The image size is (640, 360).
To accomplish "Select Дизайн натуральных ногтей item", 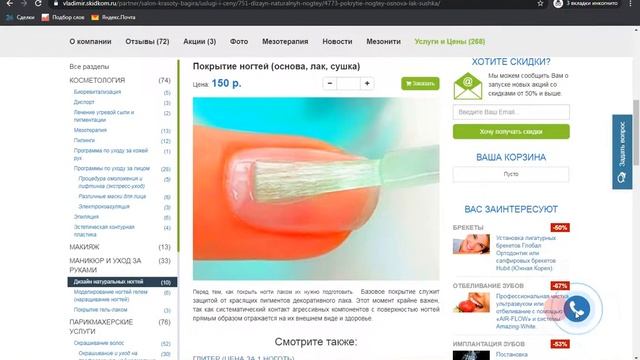I will tap(122, 282).
